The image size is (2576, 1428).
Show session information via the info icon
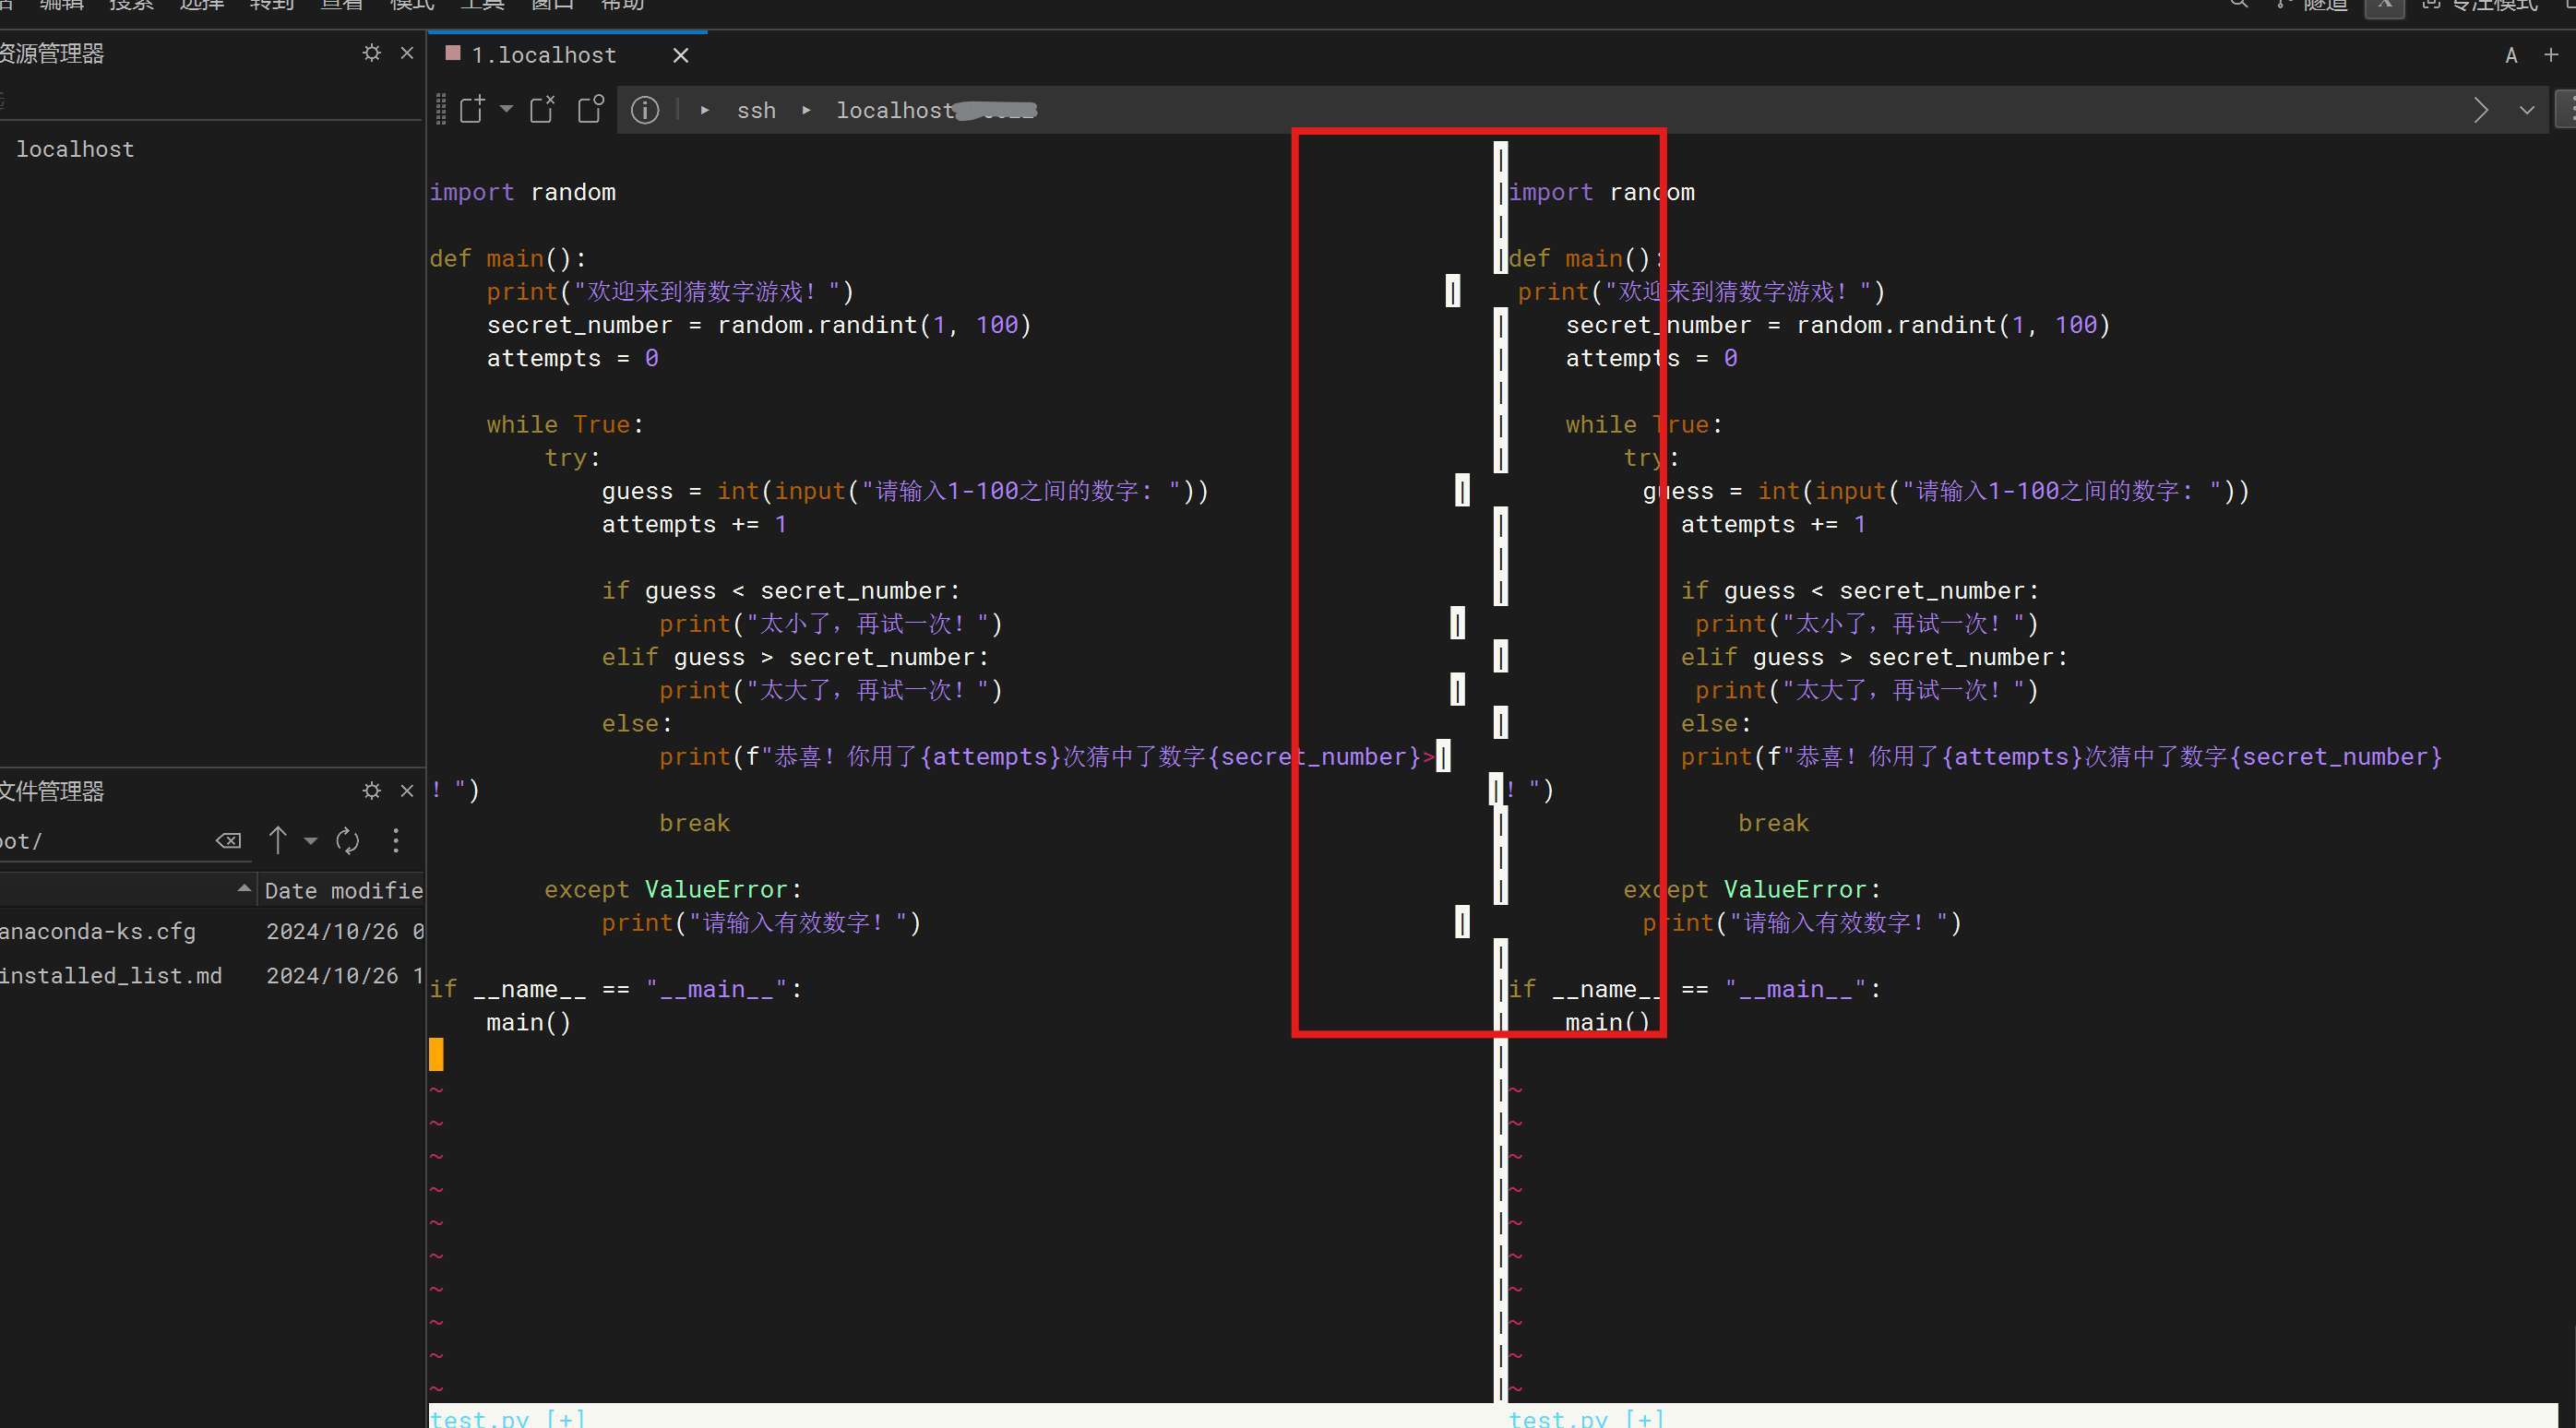pyautogui.click(x=645, y=110)
